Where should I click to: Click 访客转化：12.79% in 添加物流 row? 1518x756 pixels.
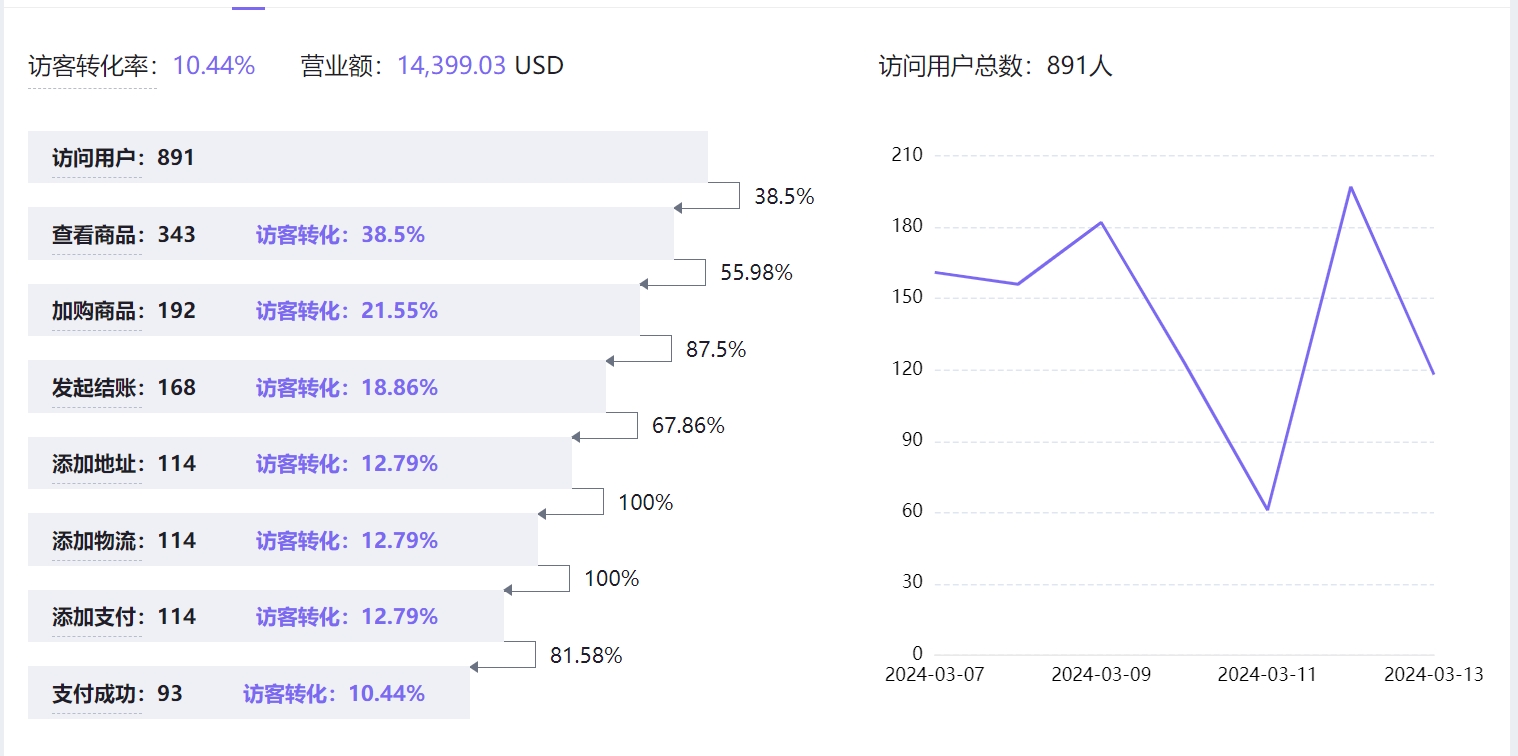[x=347, y=541]
